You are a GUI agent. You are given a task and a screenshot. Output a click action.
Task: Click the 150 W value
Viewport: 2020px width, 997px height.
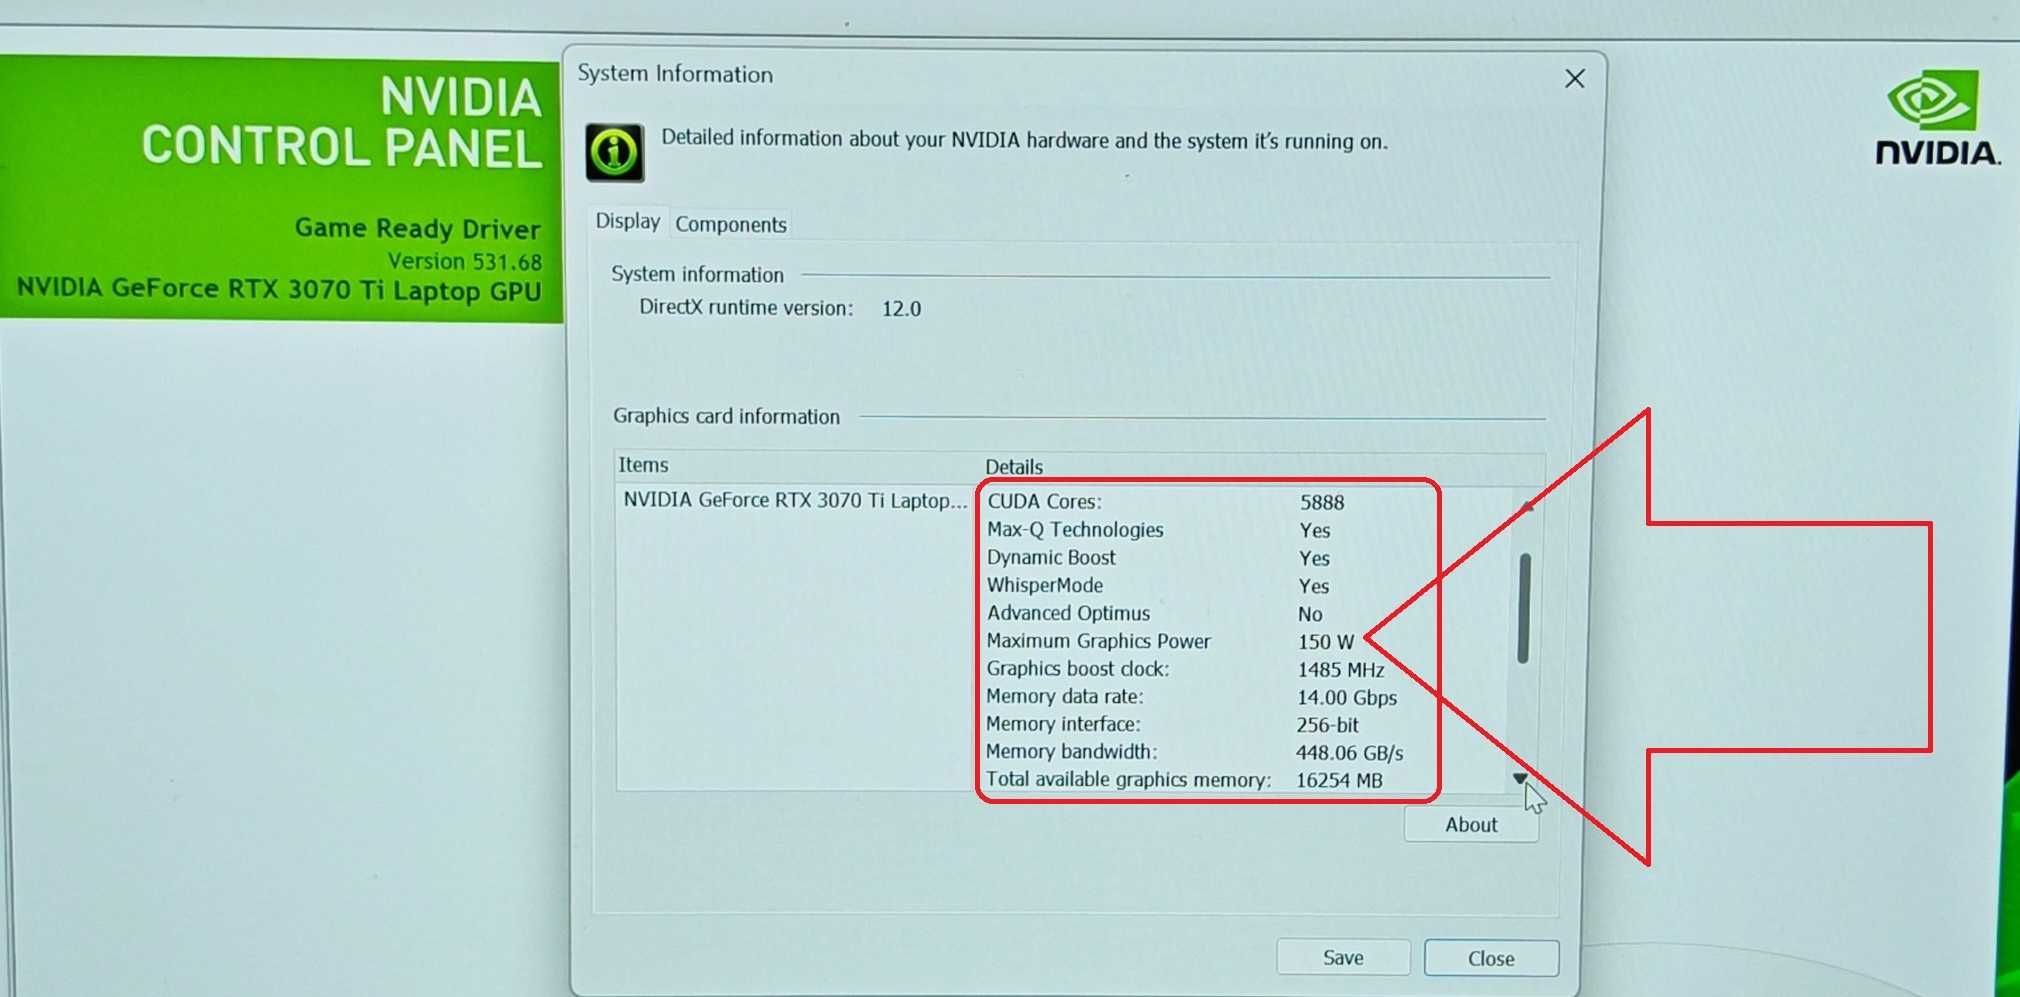pyautogui.click(x=1326, y=642)
